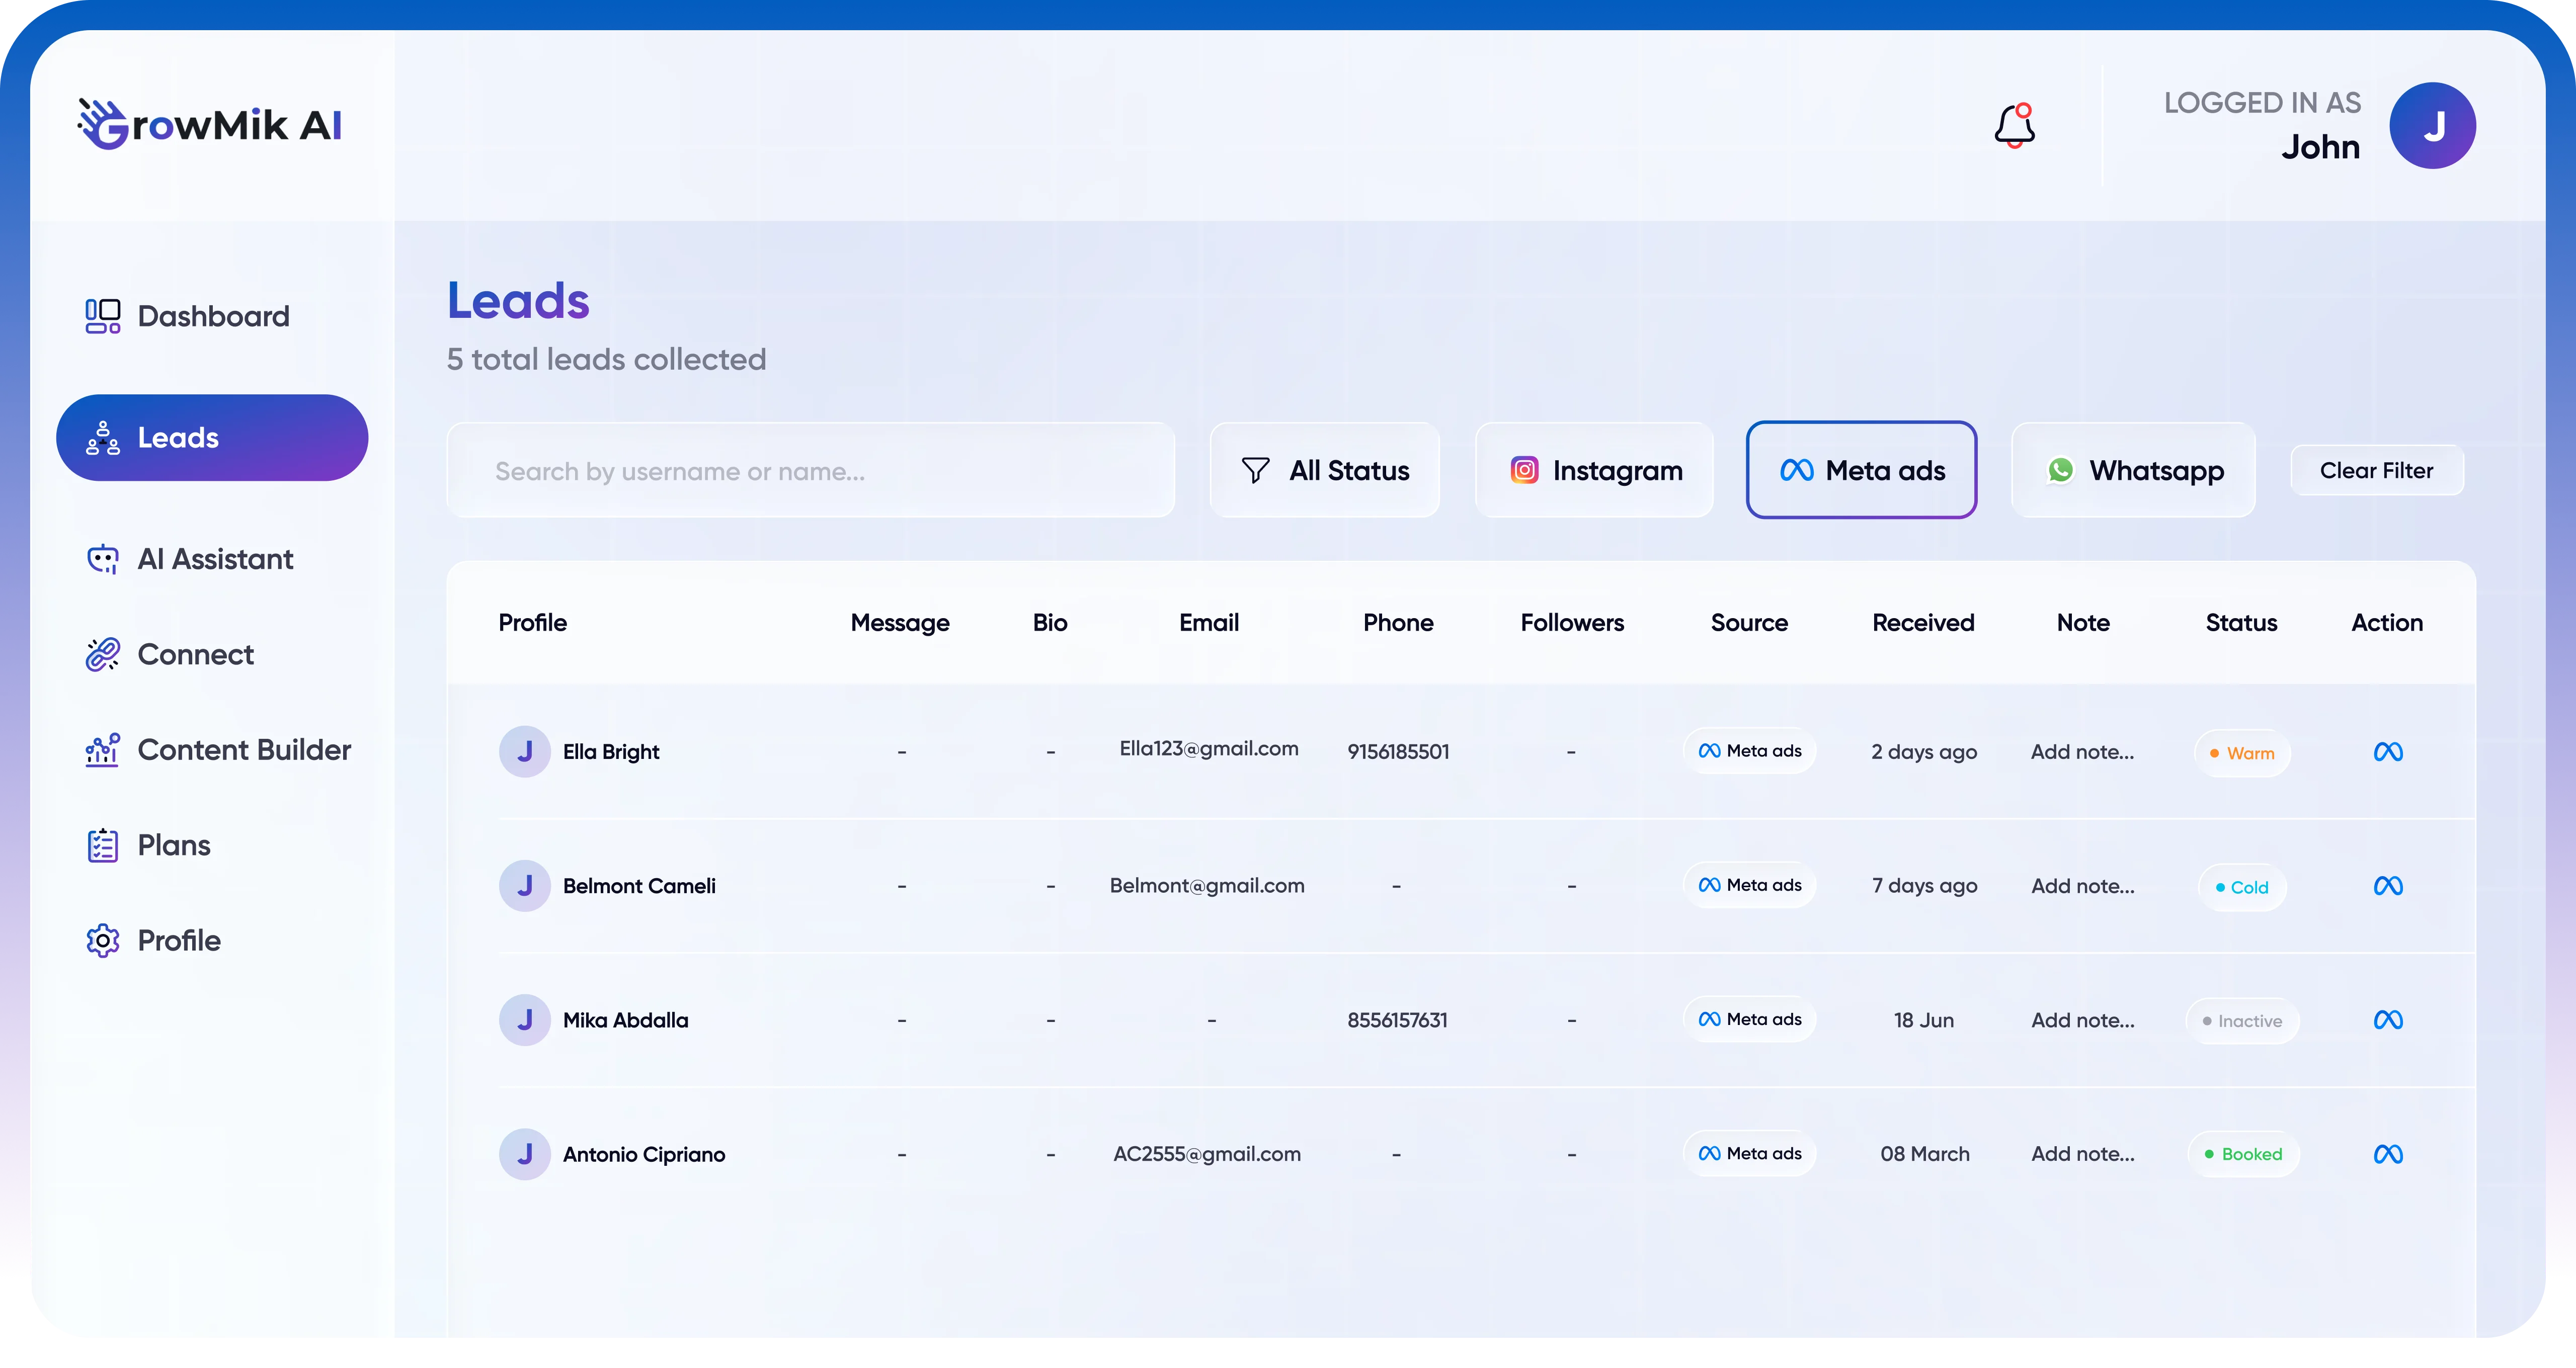The width and height of the screenshot is (2576, 1368).
Task: Click the Leads people icon
Action: pyautogui.click(x=103, y=438)
